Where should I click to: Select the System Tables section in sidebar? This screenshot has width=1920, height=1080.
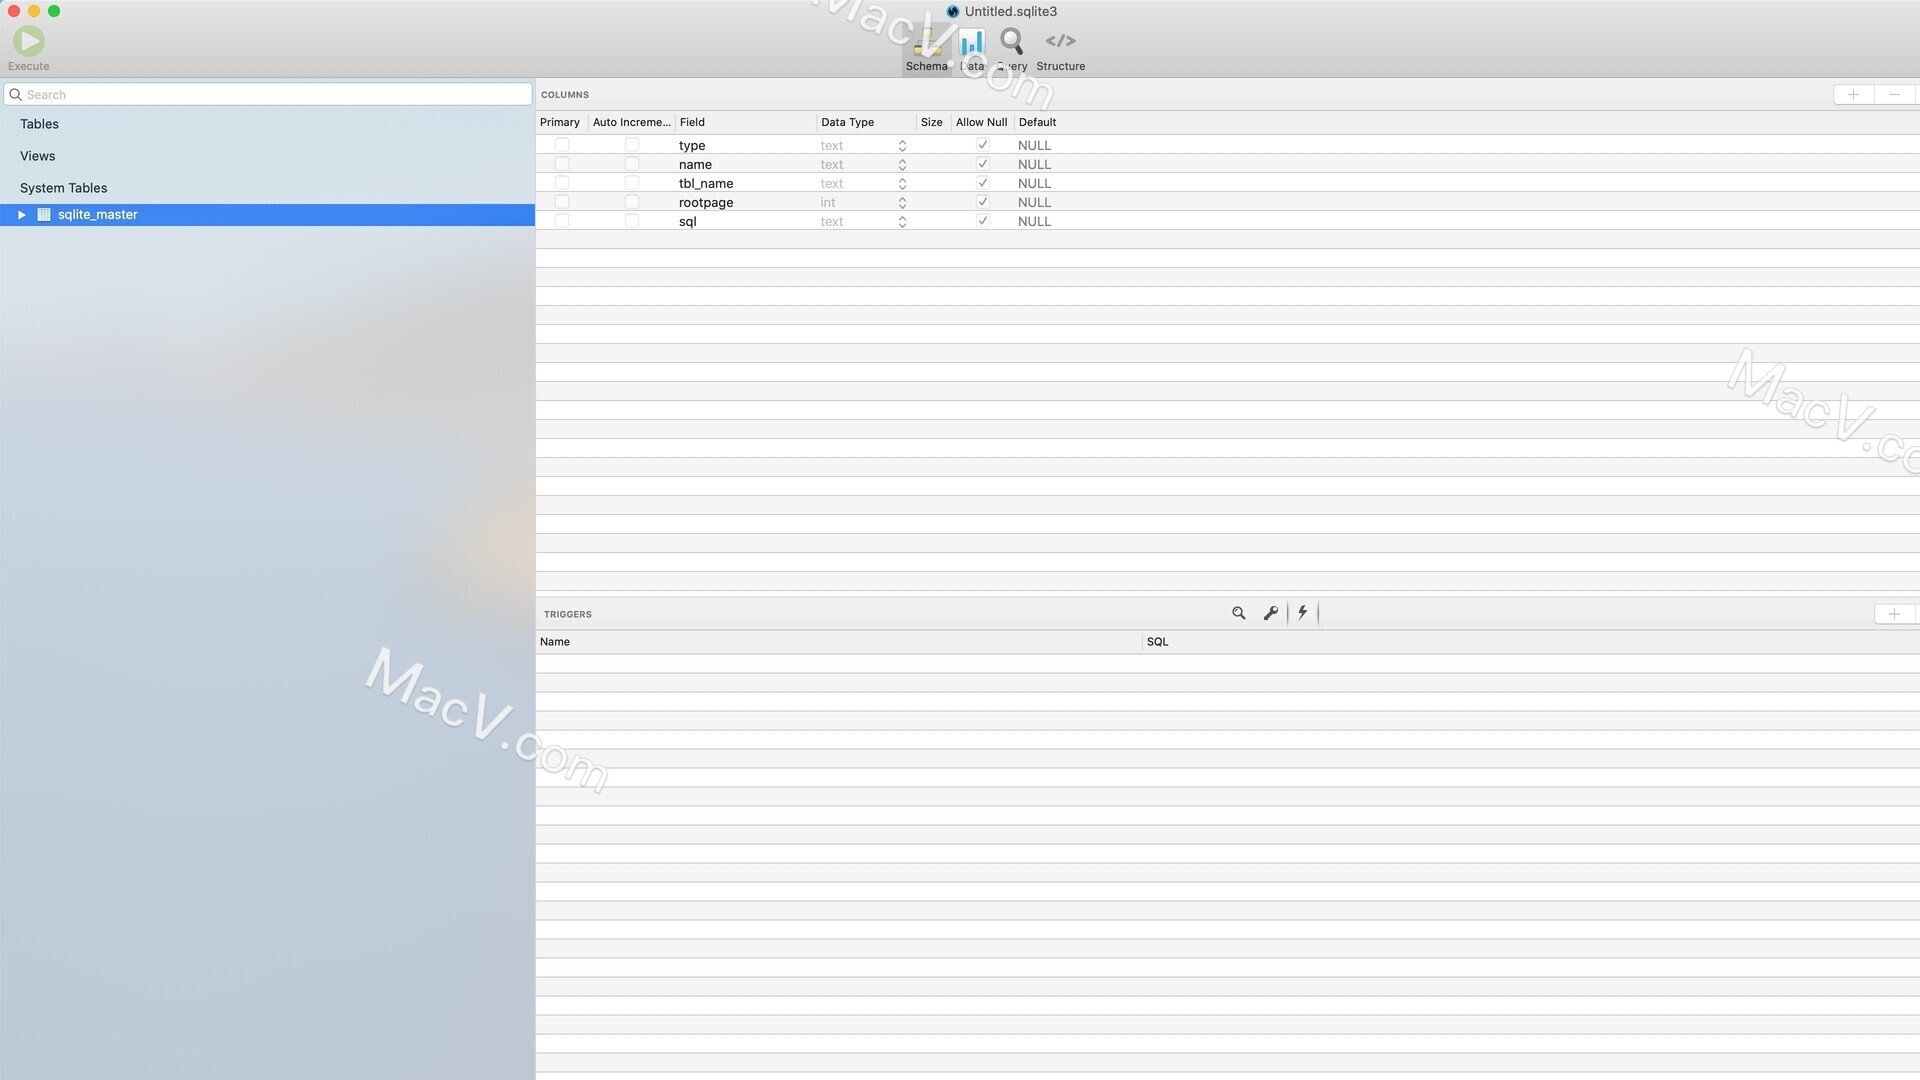(63, 187)
